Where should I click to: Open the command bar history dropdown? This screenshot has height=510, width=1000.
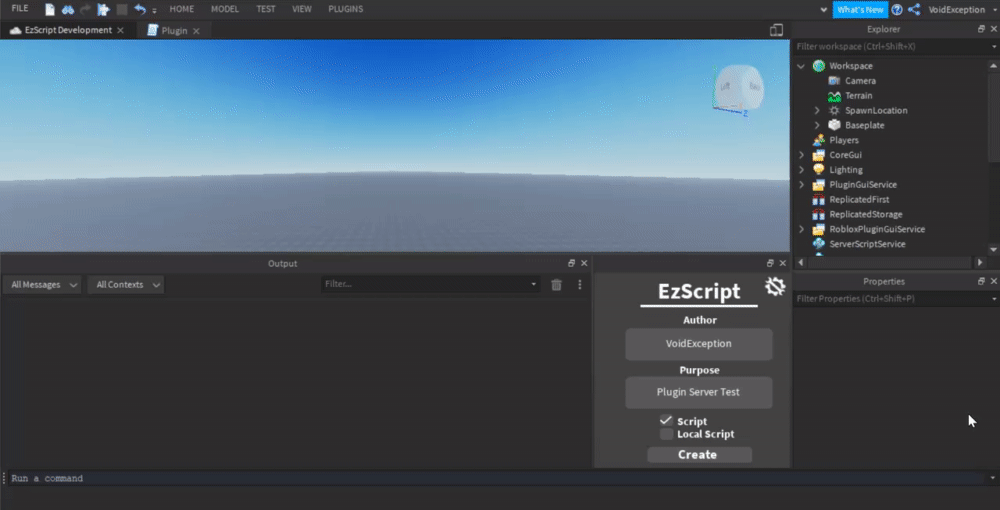[x=992, y=478]
